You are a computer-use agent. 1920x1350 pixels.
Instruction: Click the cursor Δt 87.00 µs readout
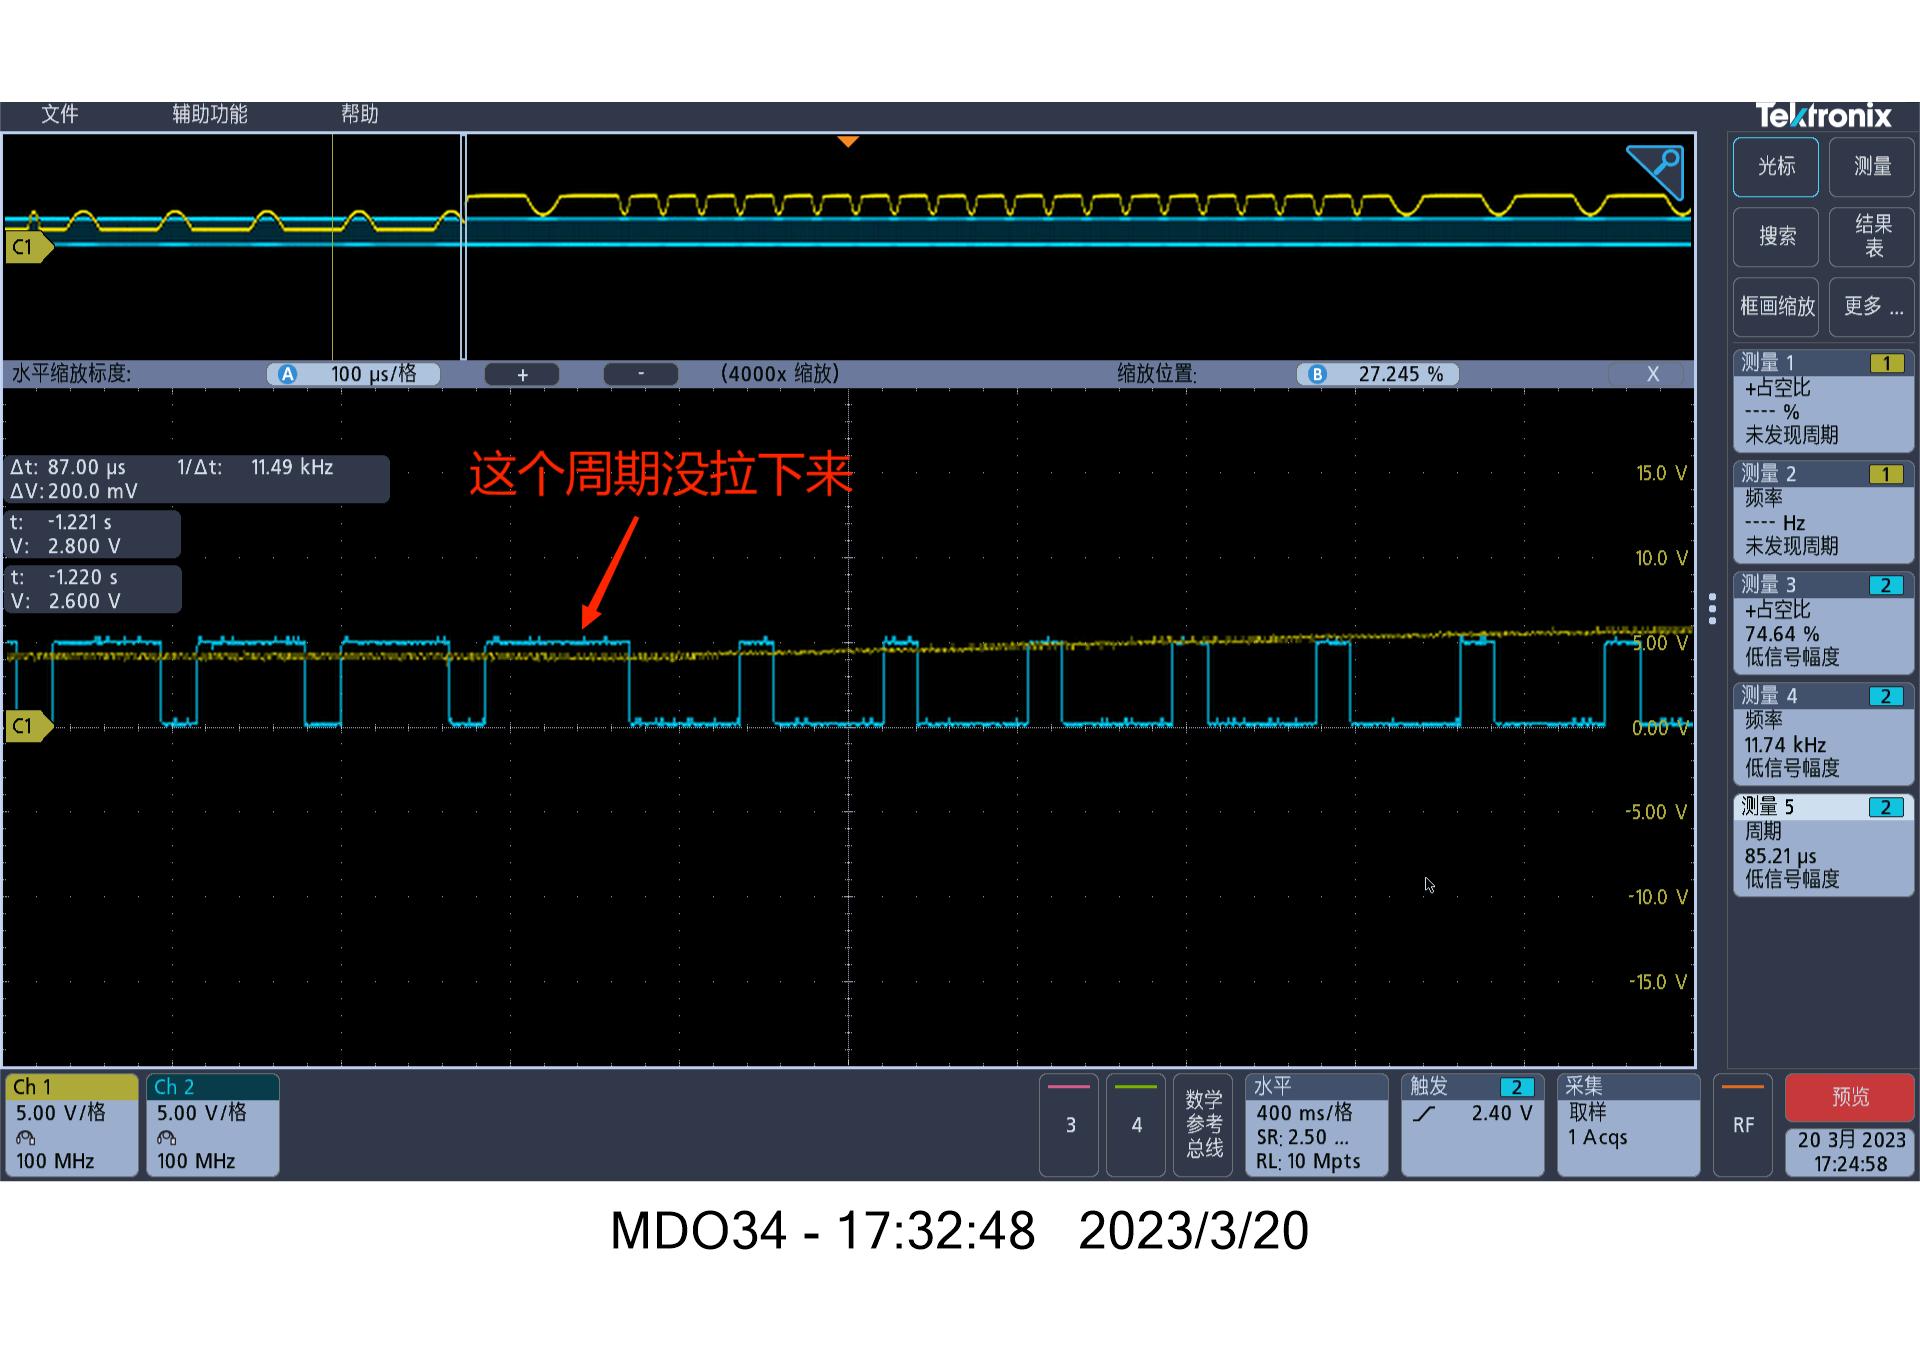click(197, 479)
